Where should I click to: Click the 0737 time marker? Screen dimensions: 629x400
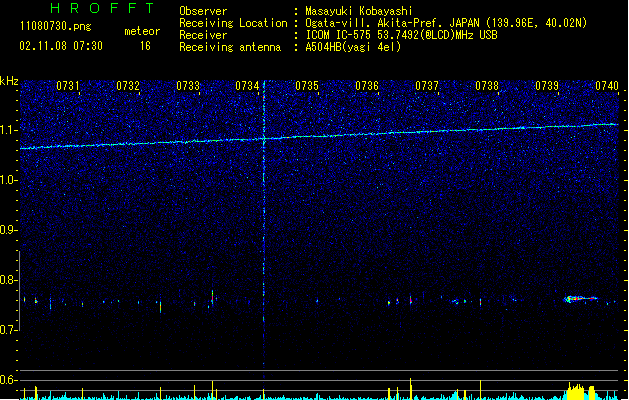point(427,86)
